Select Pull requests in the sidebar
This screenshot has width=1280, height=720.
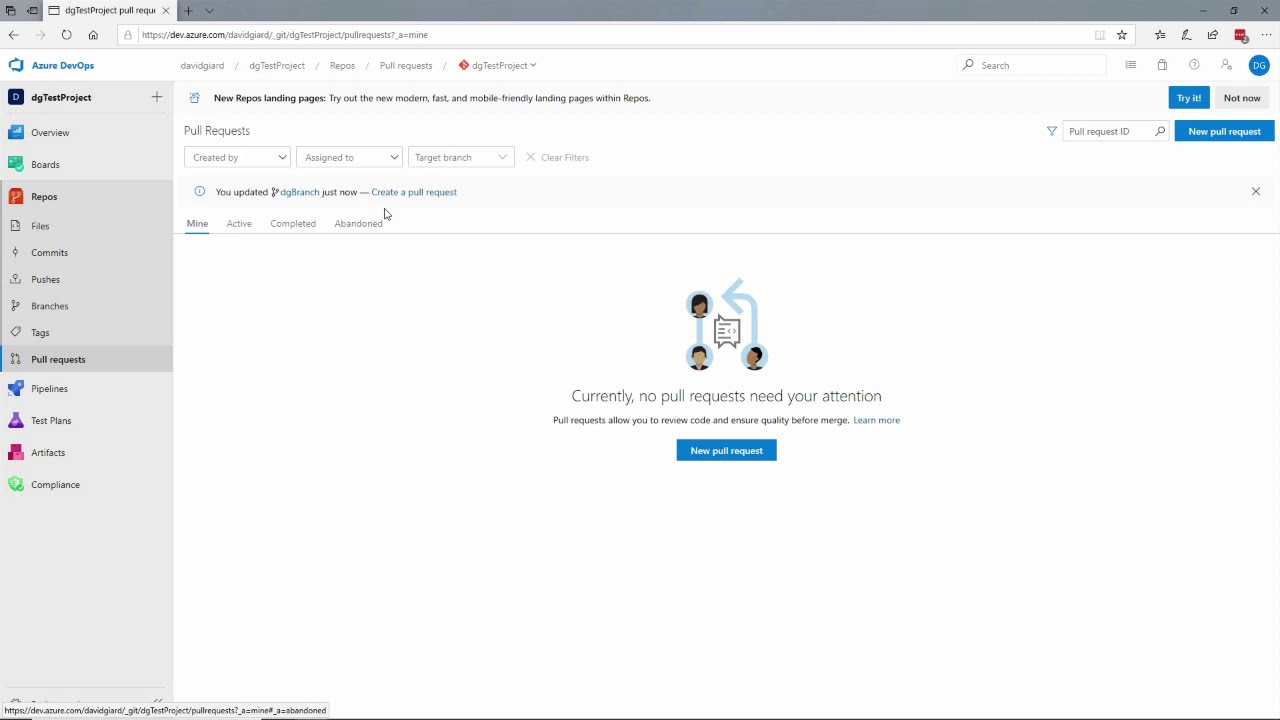[58, 359]
